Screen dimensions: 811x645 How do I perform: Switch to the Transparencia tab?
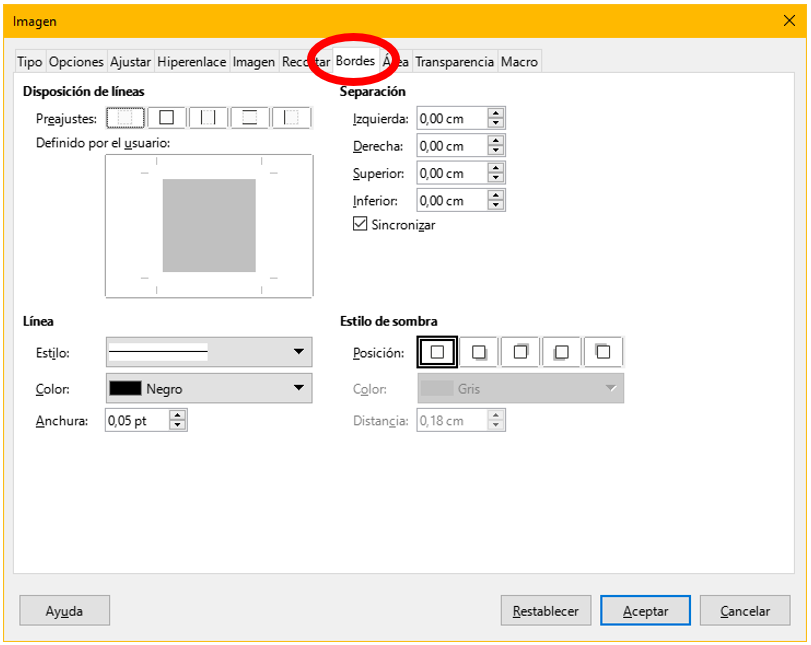[454, 61]
